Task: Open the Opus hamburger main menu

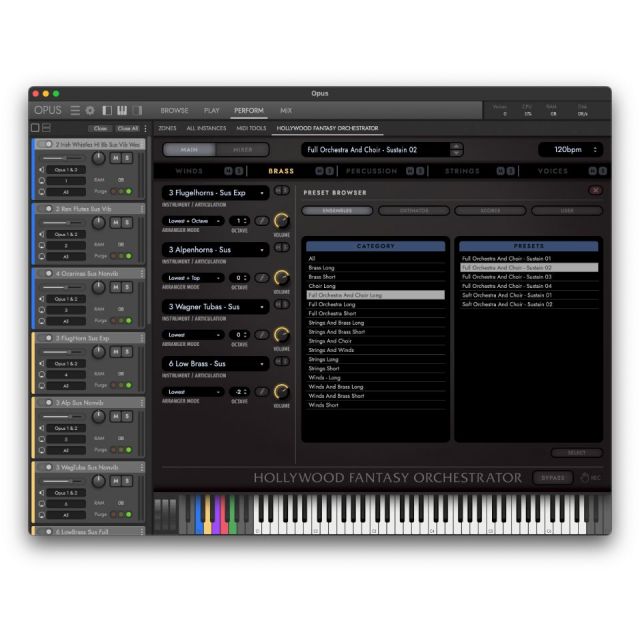Action: [x=75, y=110]
